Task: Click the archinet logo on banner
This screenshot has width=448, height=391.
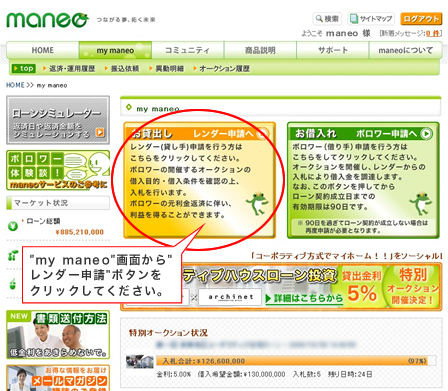Action: click(230, 297)
